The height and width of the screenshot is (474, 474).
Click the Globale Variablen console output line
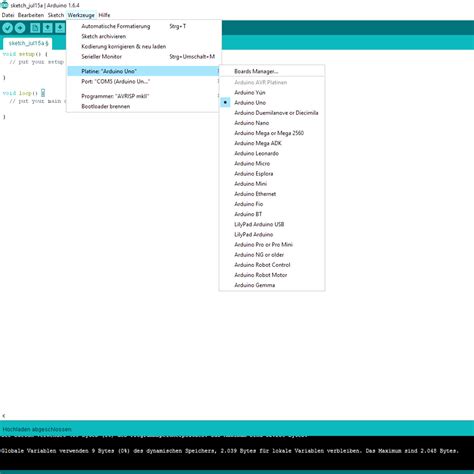[229, 451]
